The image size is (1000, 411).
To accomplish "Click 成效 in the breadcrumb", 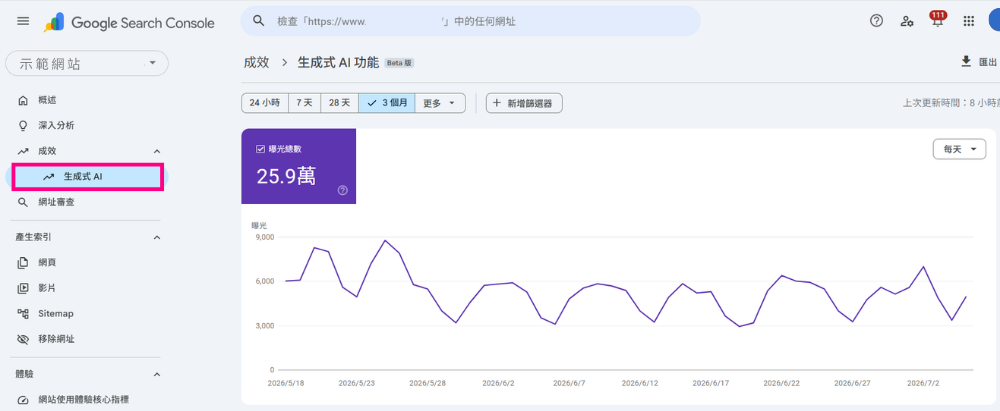I will (x=256, y=63).
